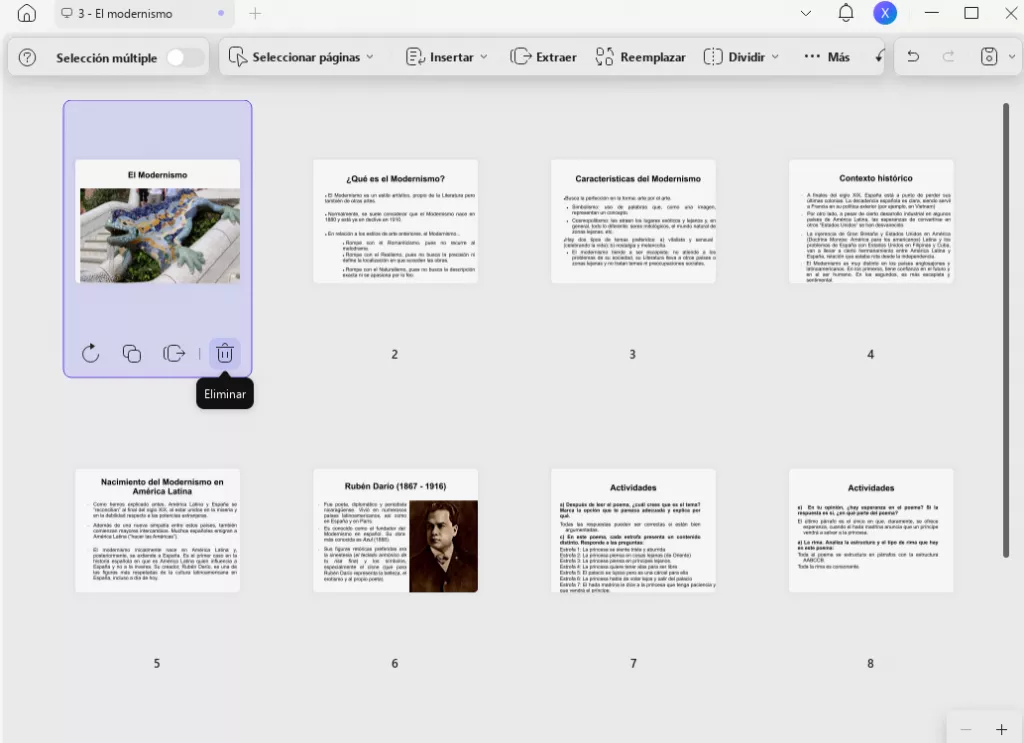
Task: Copy page 1 using the duplicate icon
Action: (x=132, y=353)
